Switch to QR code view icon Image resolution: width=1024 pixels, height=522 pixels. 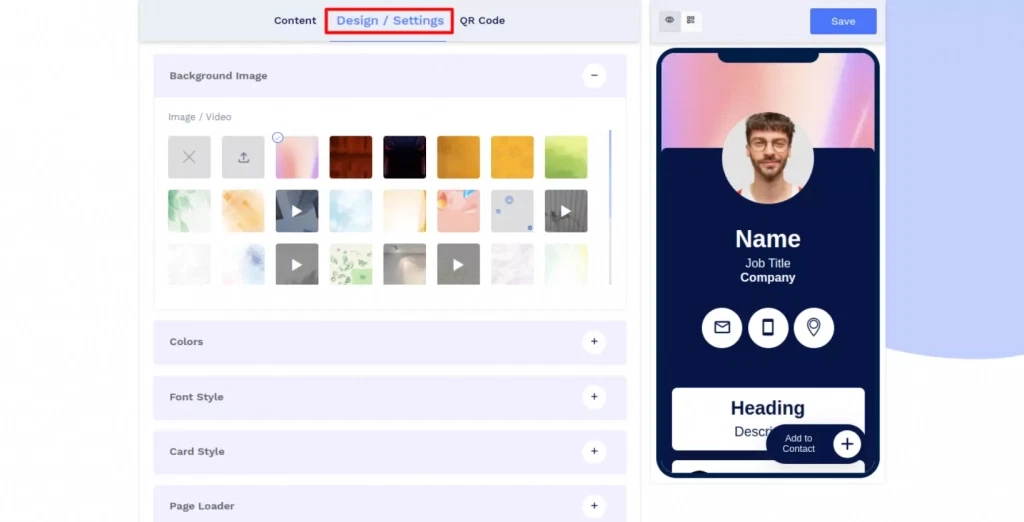tap(691, 20)
